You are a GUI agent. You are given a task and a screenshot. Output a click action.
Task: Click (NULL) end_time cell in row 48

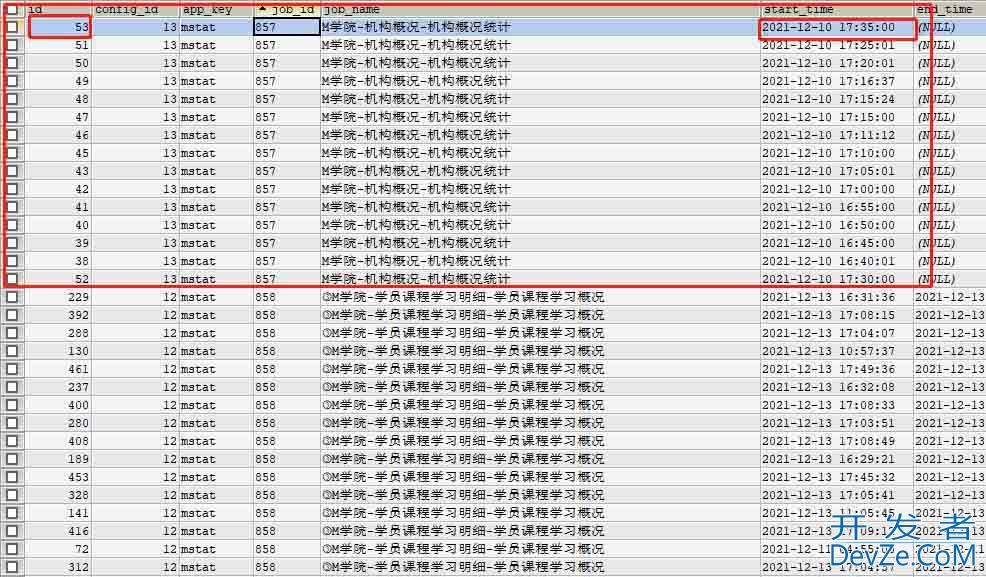click(x=950, y=99)
